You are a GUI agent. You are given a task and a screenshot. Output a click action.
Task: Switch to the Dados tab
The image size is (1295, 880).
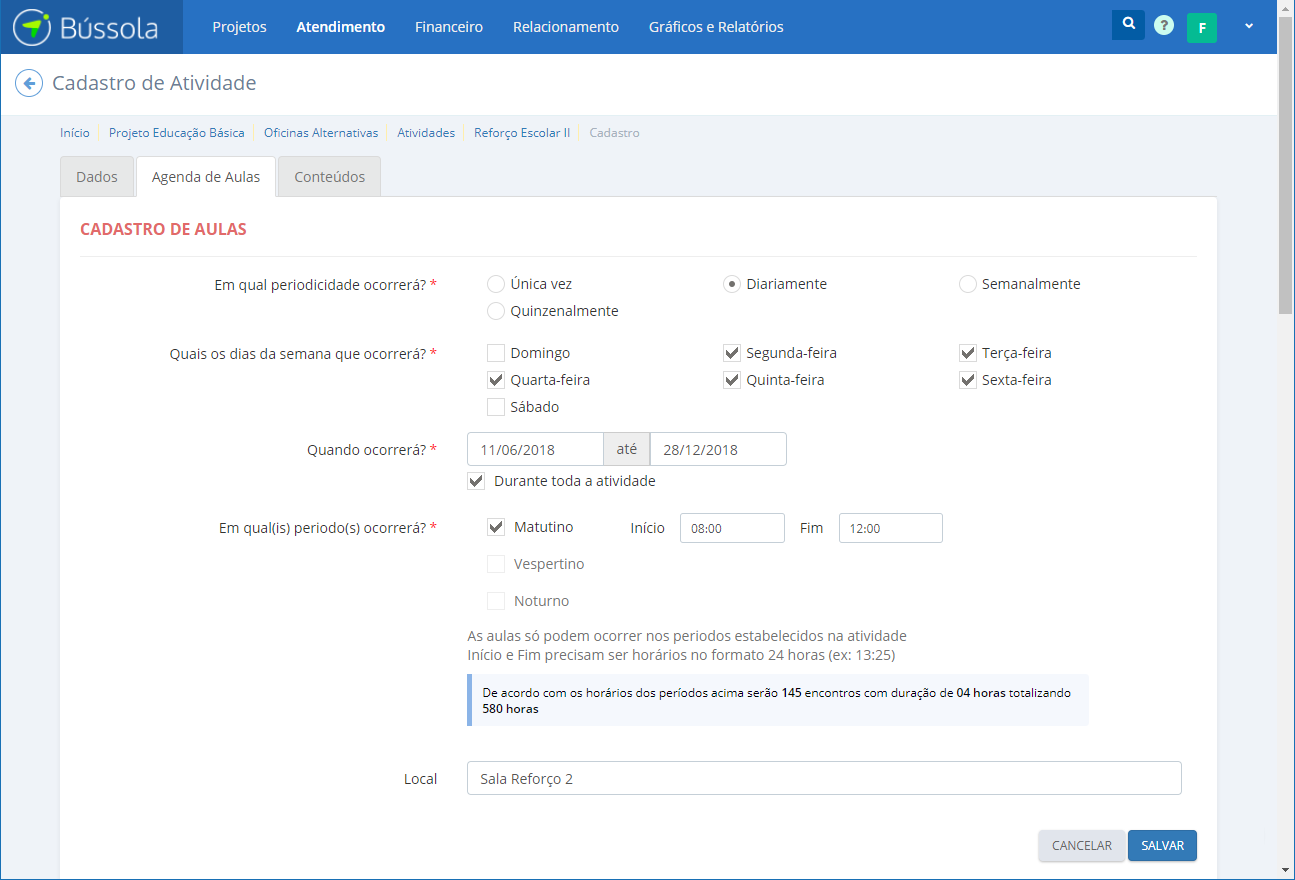pyautogui.click(x=97, y=177)
